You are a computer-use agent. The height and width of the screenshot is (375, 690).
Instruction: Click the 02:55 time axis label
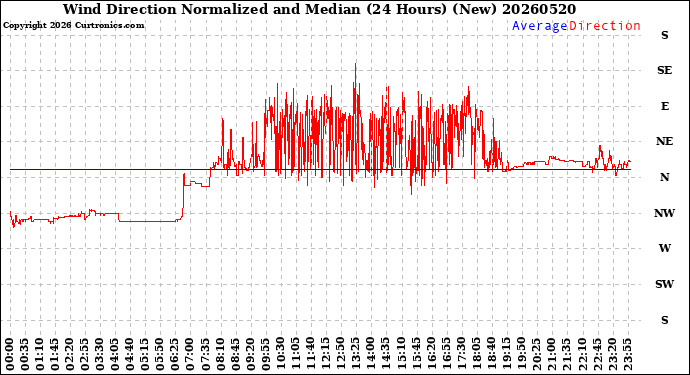(x=85, y=354)
